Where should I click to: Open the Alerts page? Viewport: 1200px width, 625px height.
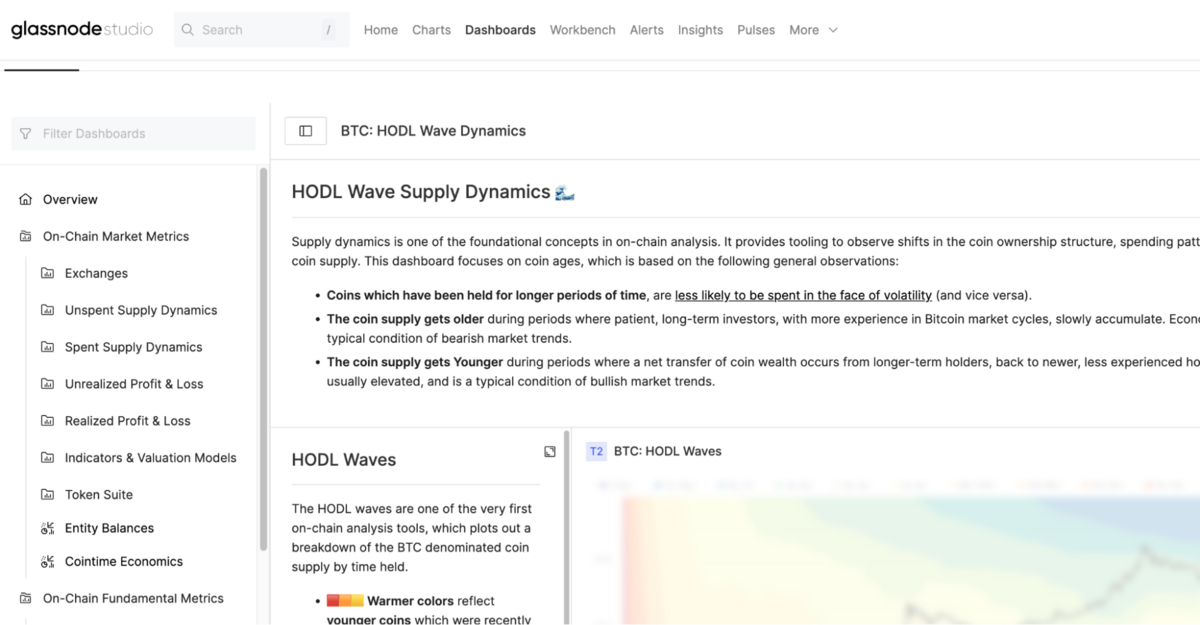pos(646,30)
